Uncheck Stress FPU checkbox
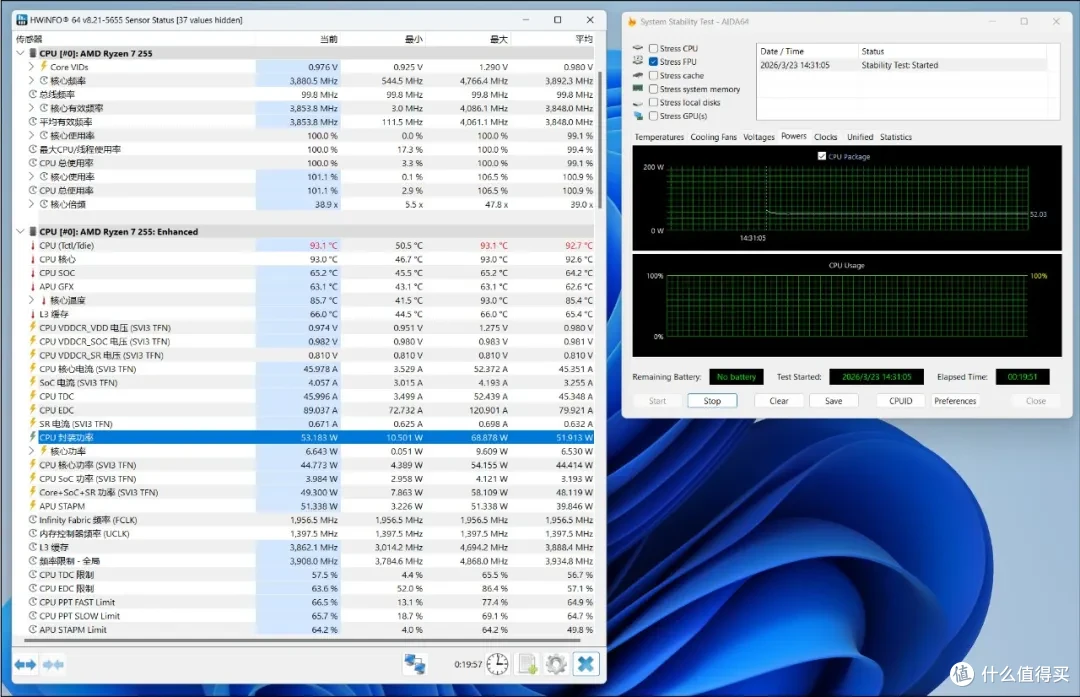Screen dimensions: 1080x697 [653, 61]
